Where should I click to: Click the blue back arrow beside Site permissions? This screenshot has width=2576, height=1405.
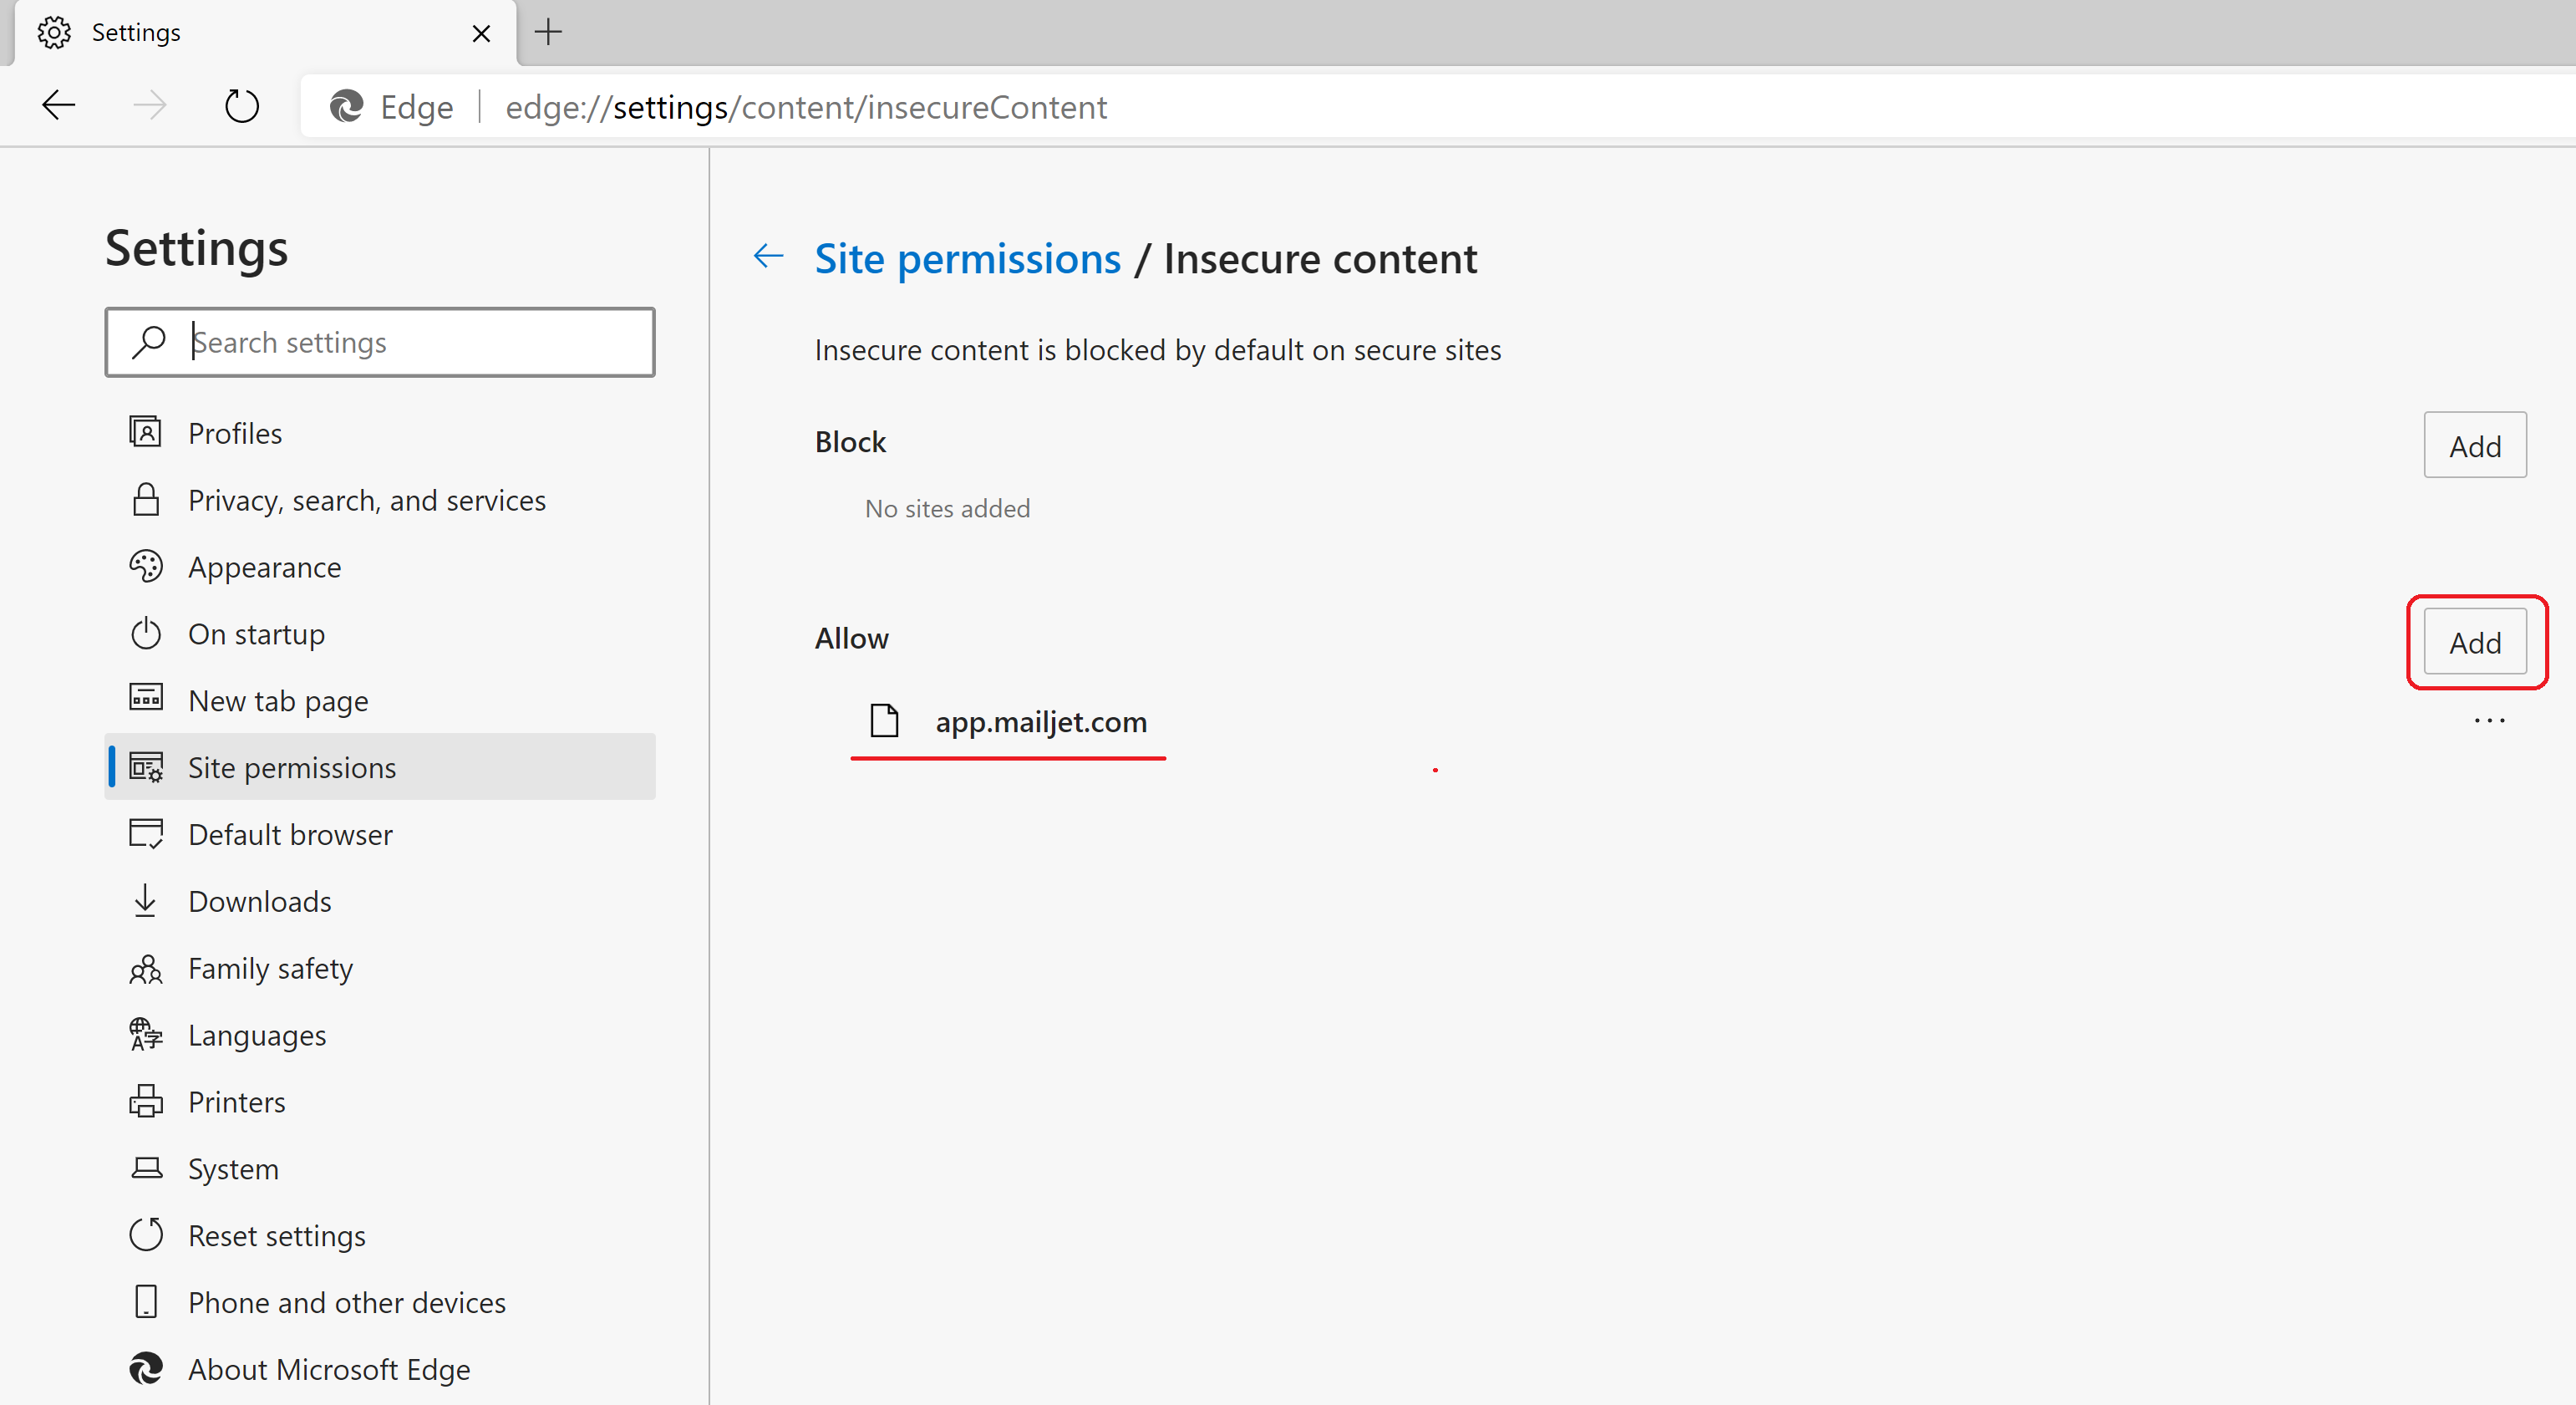point(768,257)
